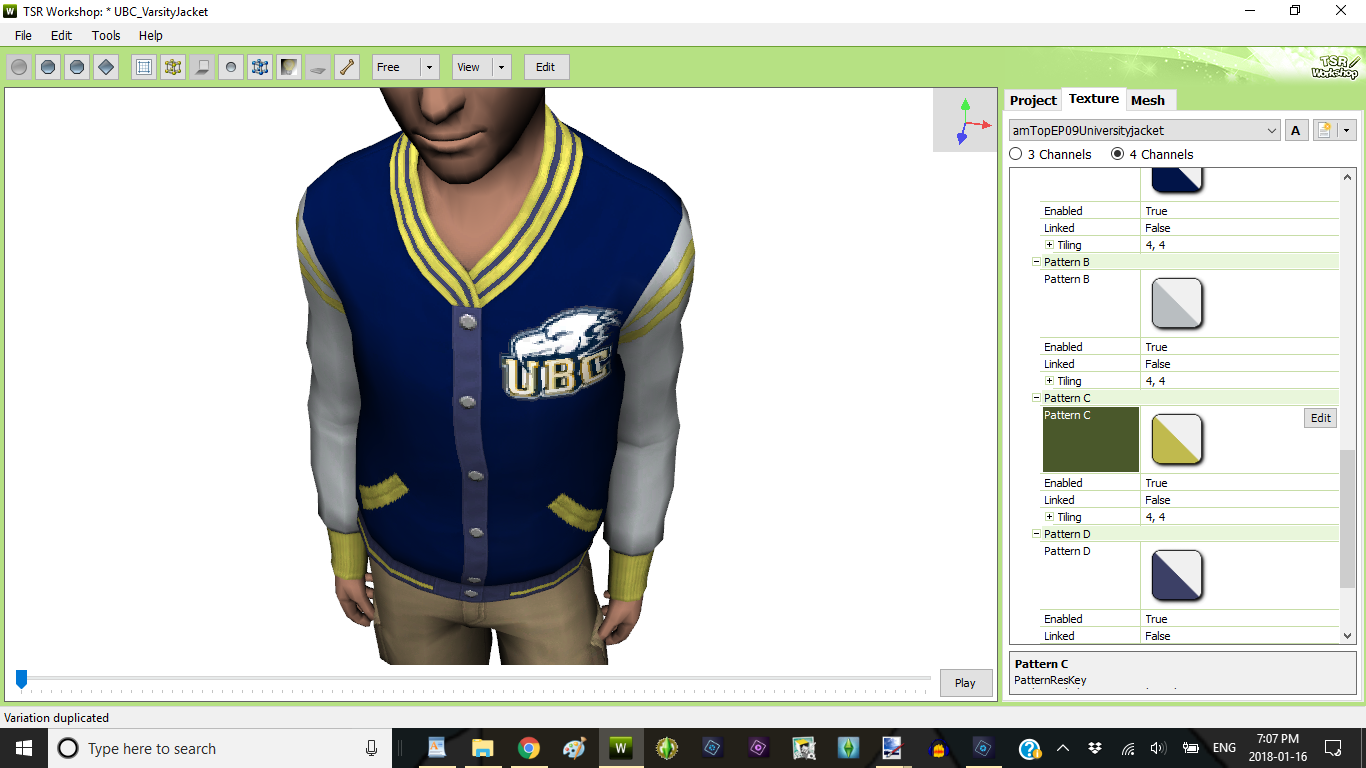The width and height of the screenshot is (1366, 768).
Task: Click the diamond-shaped view icon
Action: coord(106,67)
